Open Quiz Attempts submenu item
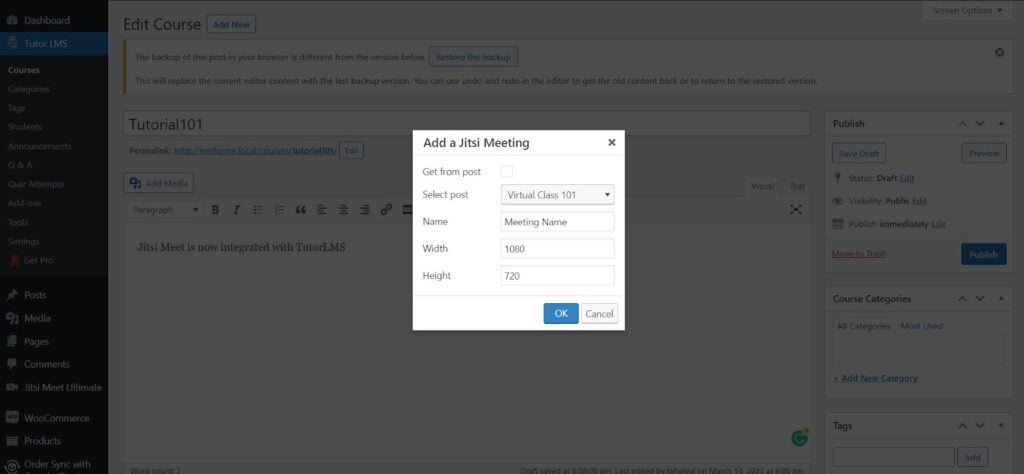The width and height of the screenshot is (1024, 474). point(36,184)
